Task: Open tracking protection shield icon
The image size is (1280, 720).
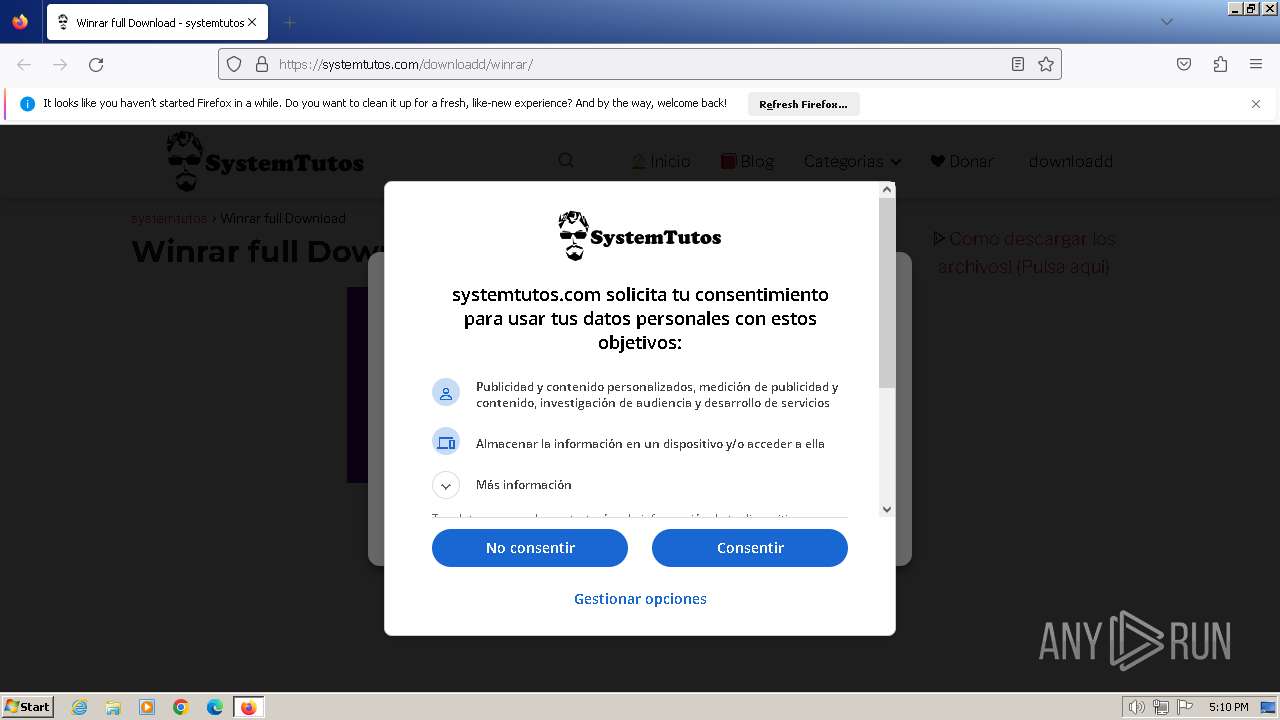Action: point(234,64)
